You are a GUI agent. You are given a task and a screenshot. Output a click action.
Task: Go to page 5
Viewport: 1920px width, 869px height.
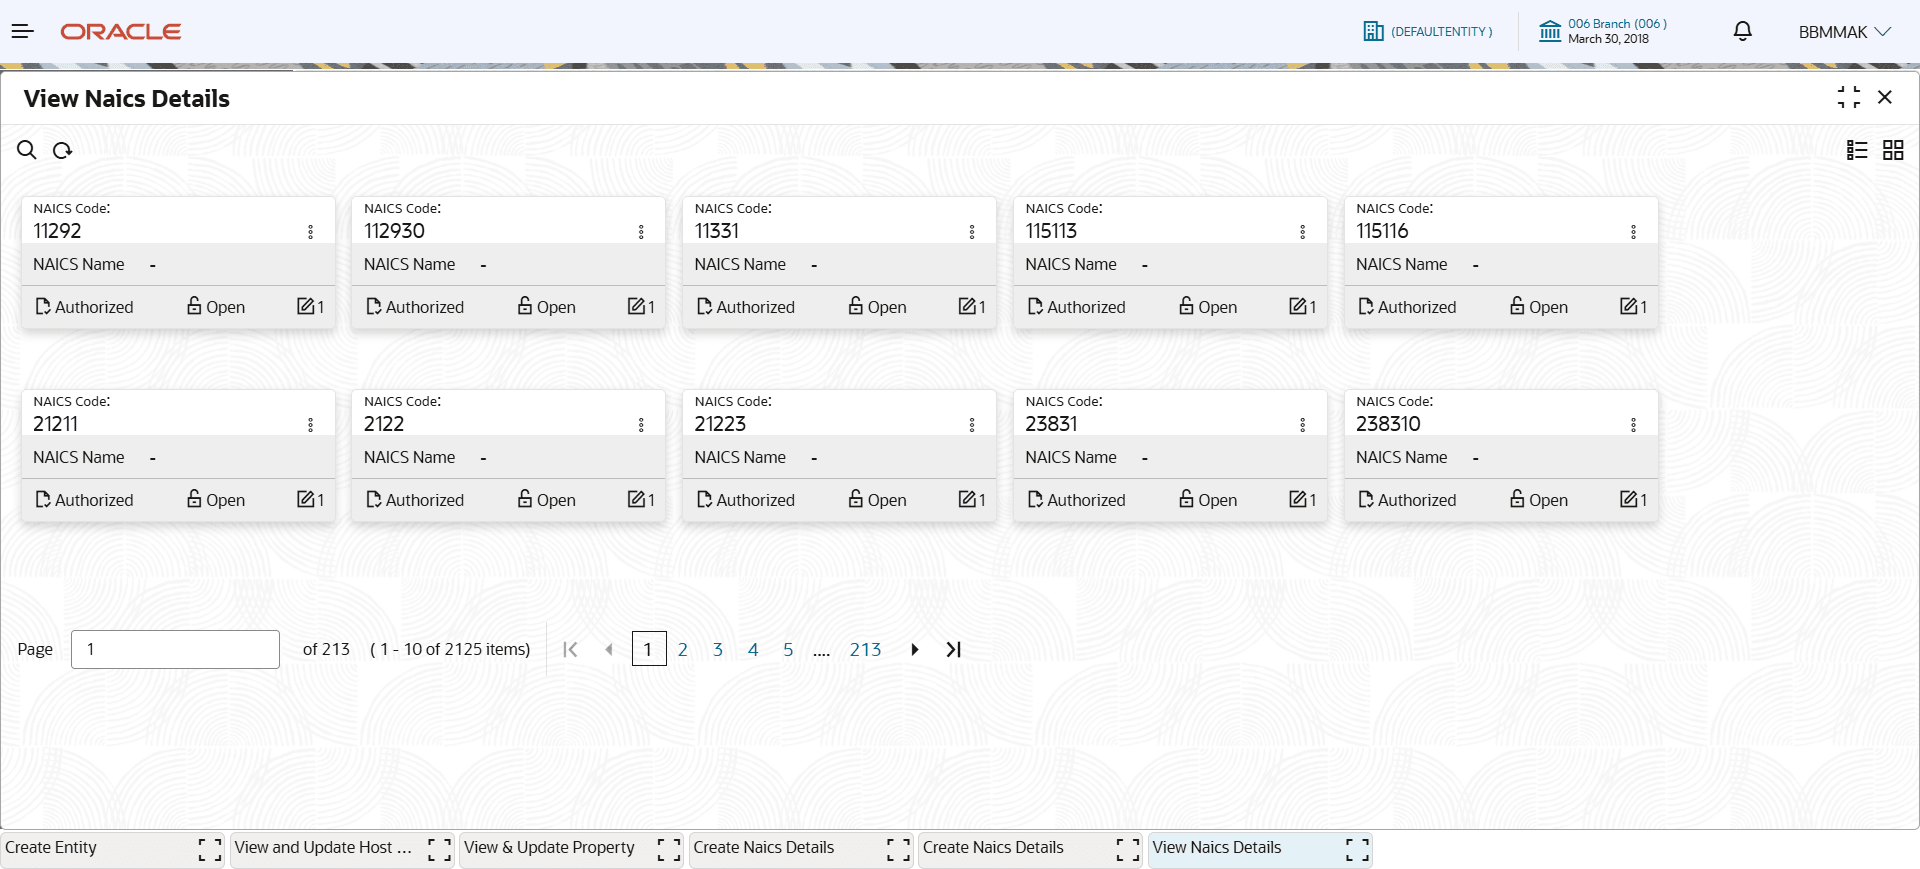point(788,650)
